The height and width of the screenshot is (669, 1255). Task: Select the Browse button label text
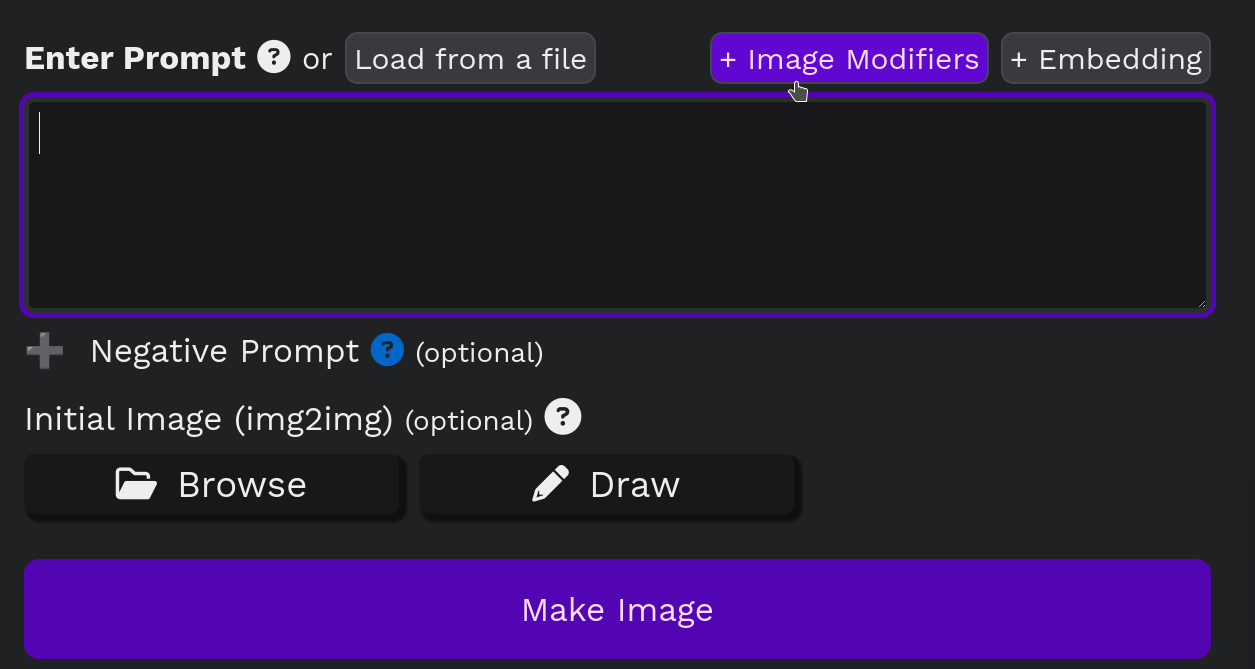[242, 485]
